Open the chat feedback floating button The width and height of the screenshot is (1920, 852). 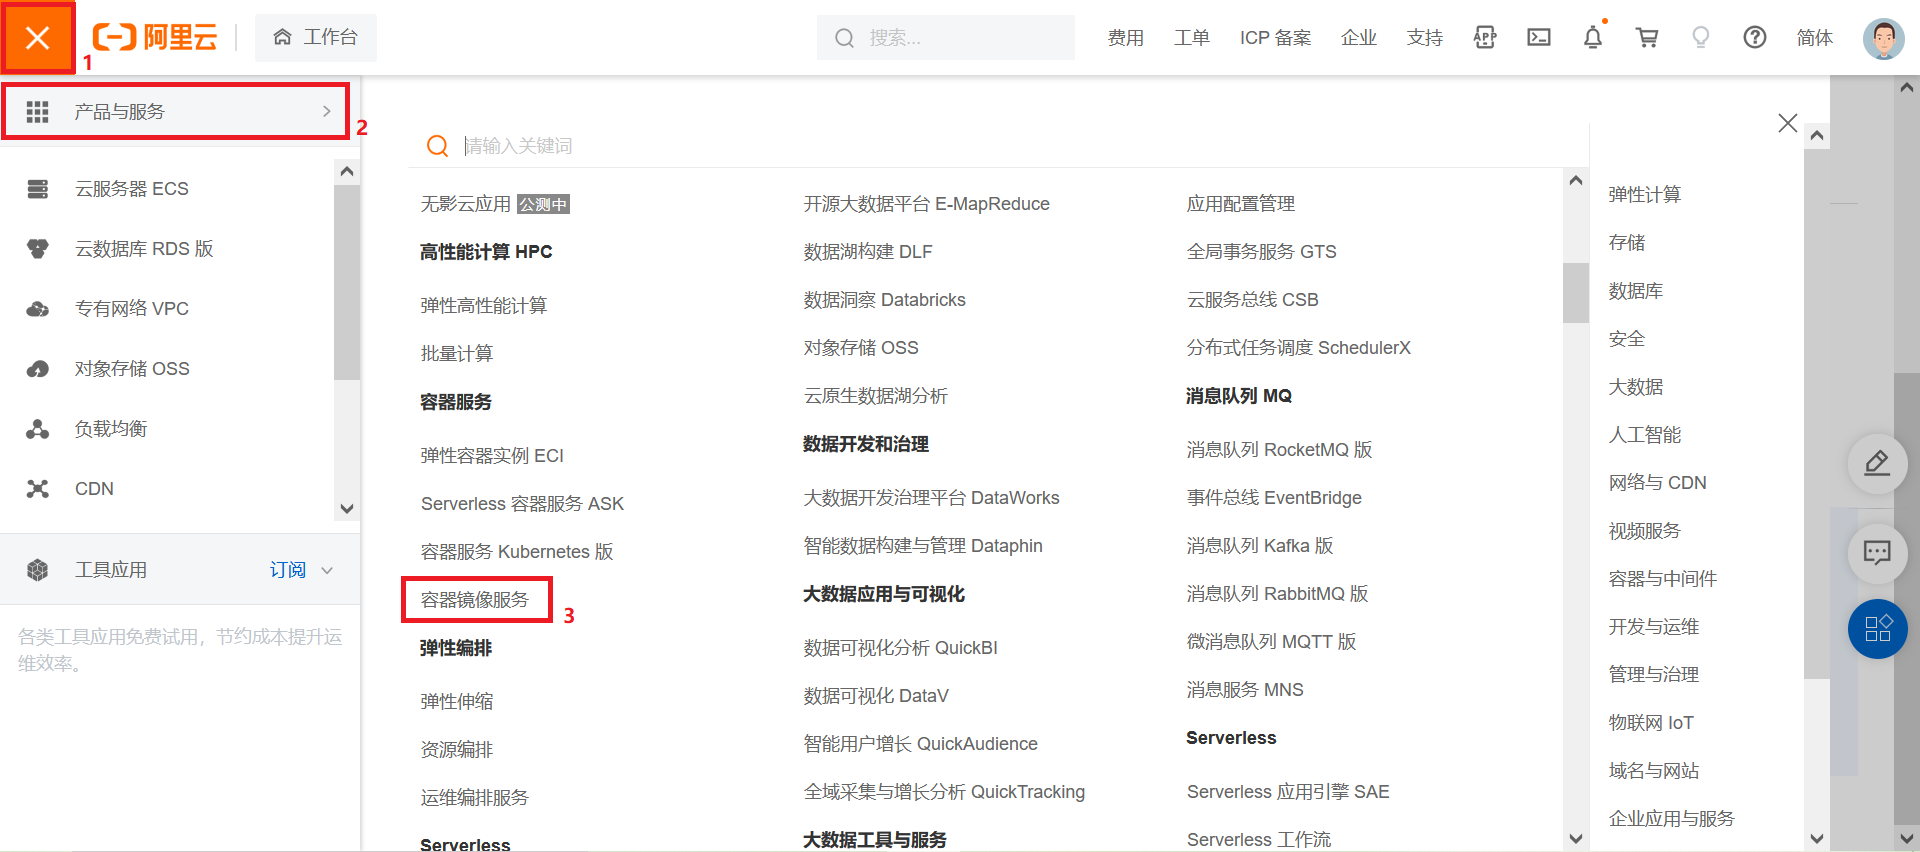tap(1877, 553)
